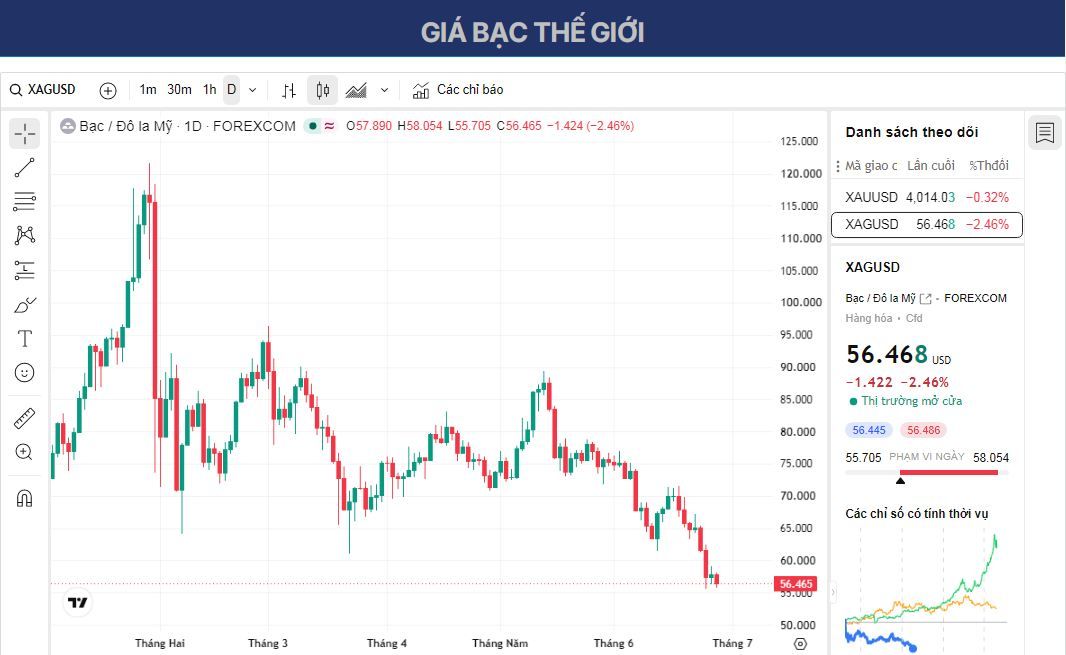
Task: Select the long position forecasting tool
Action: coord(24,270)
